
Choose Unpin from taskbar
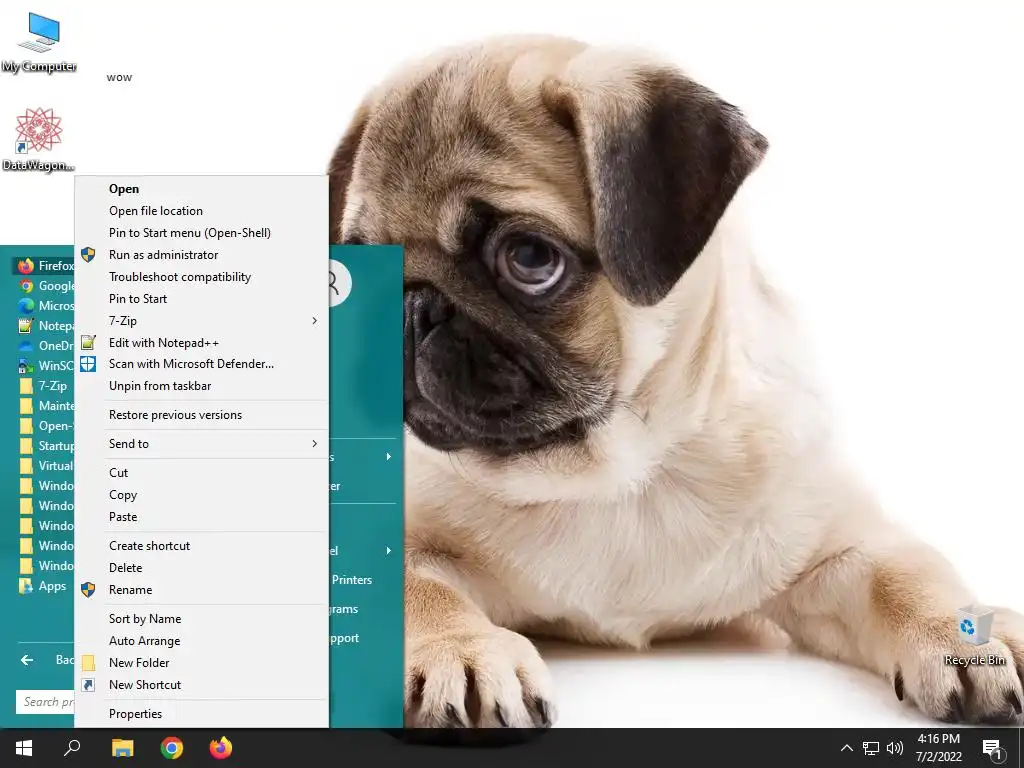point(202,386)
